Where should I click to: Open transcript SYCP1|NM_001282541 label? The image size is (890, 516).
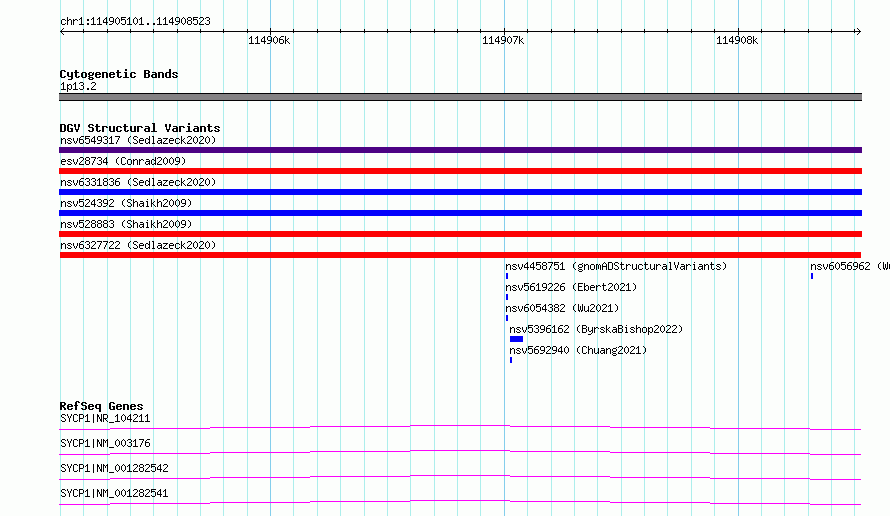coord(114,493)
